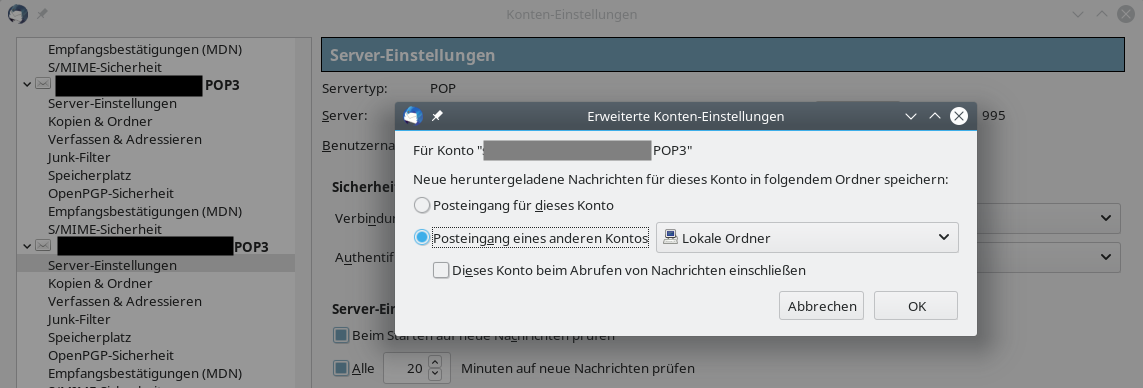Select Kopien & Ordner under second account
Screen dimensions: 1143x388
[x=100, y=283]
